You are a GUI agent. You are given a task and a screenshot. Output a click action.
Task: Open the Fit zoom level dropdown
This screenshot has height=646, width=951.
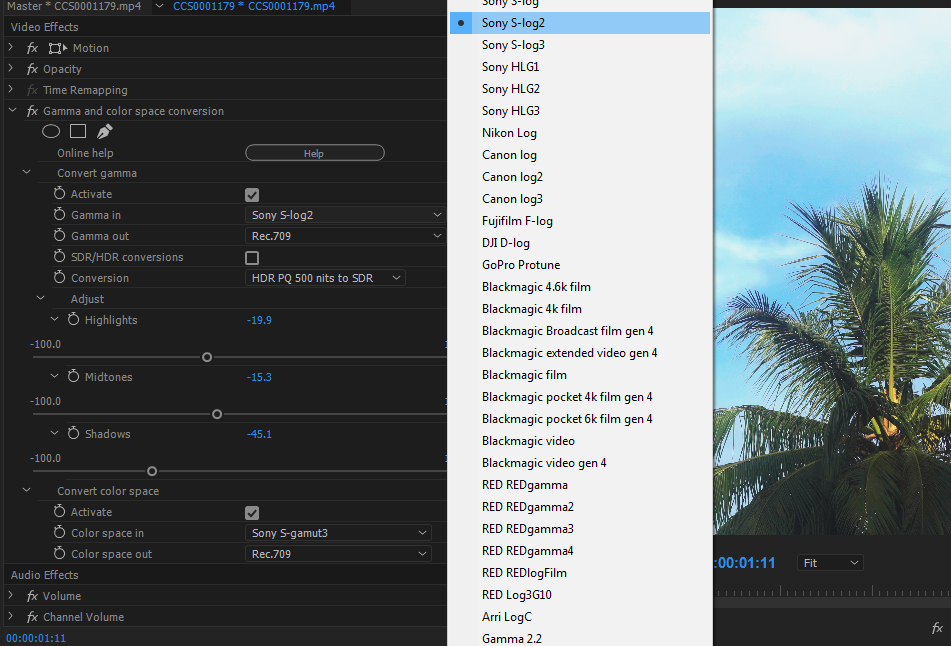(x=830, y=563)
